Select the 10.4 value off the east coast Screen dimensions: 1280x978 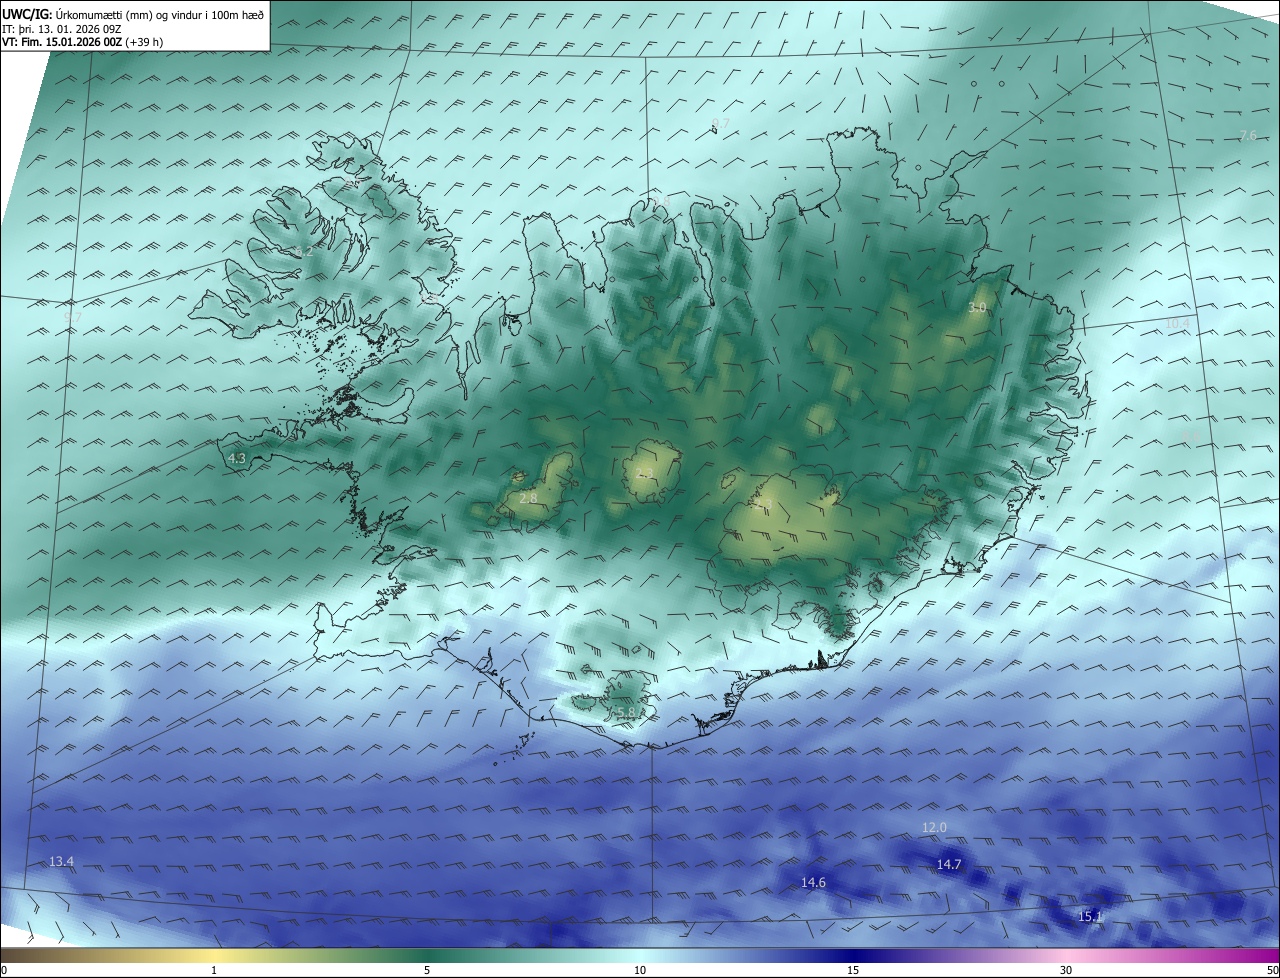click(1178, 323)
